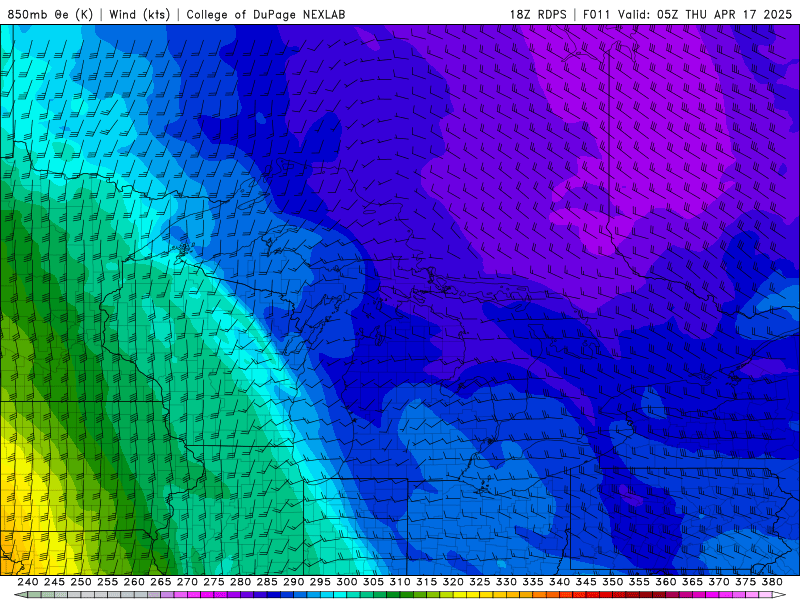Click the 295 value on the color scale
800x600 pixels.
320,582
